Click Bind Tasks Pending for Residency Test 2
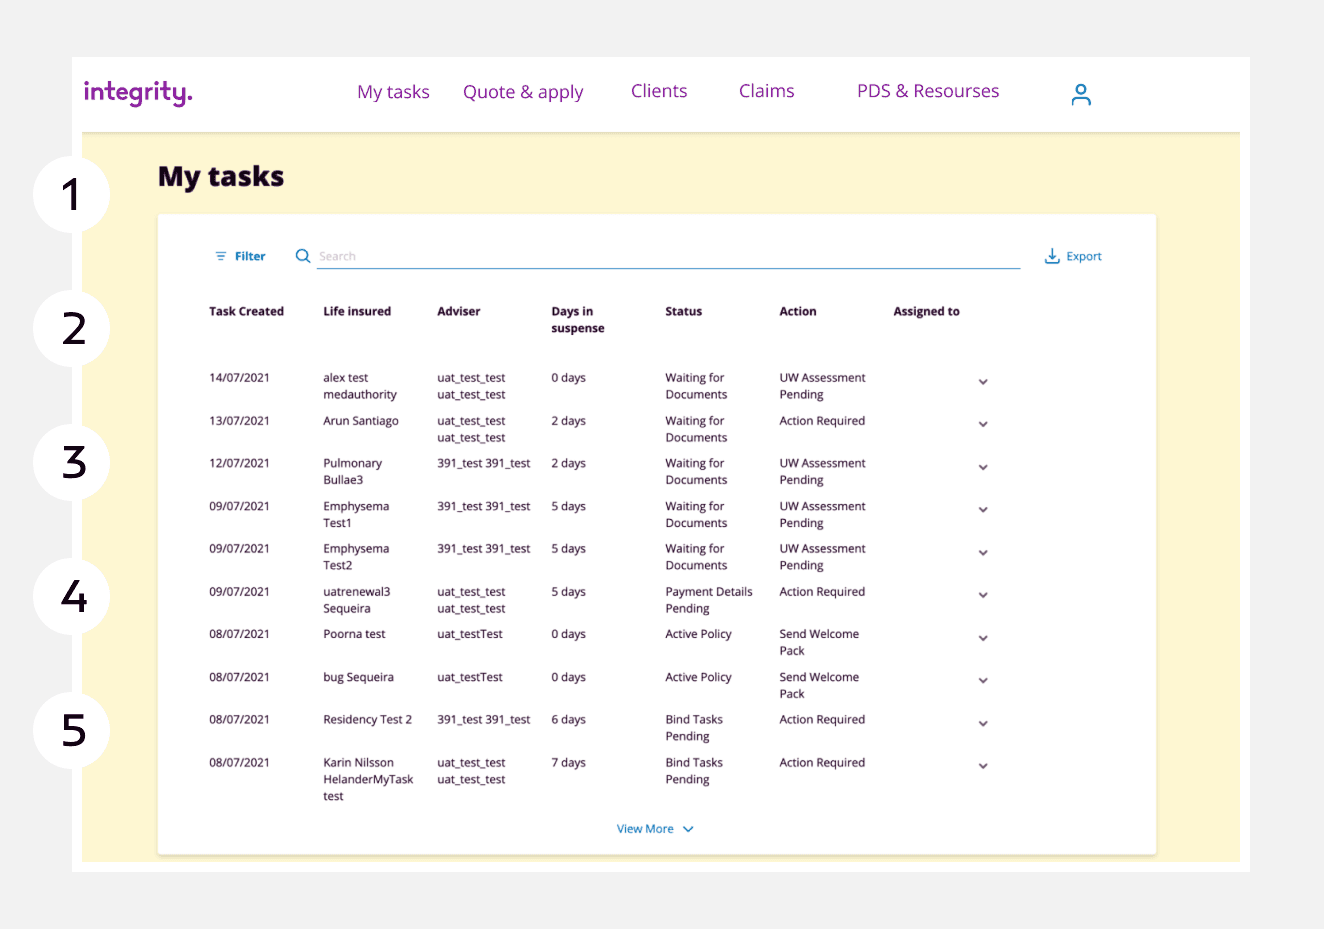Screen dimensions: 1324x929 [694, 728]
